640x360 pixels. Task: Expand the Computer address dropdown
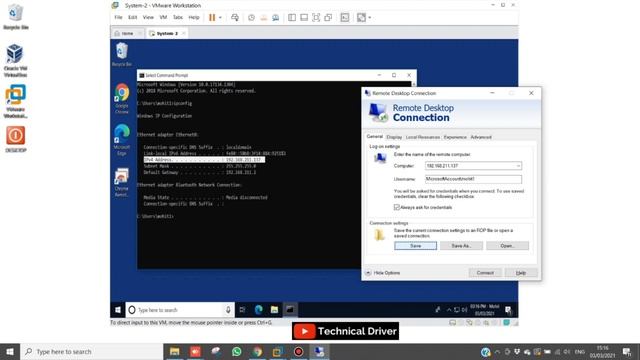(x=518, y=166)
